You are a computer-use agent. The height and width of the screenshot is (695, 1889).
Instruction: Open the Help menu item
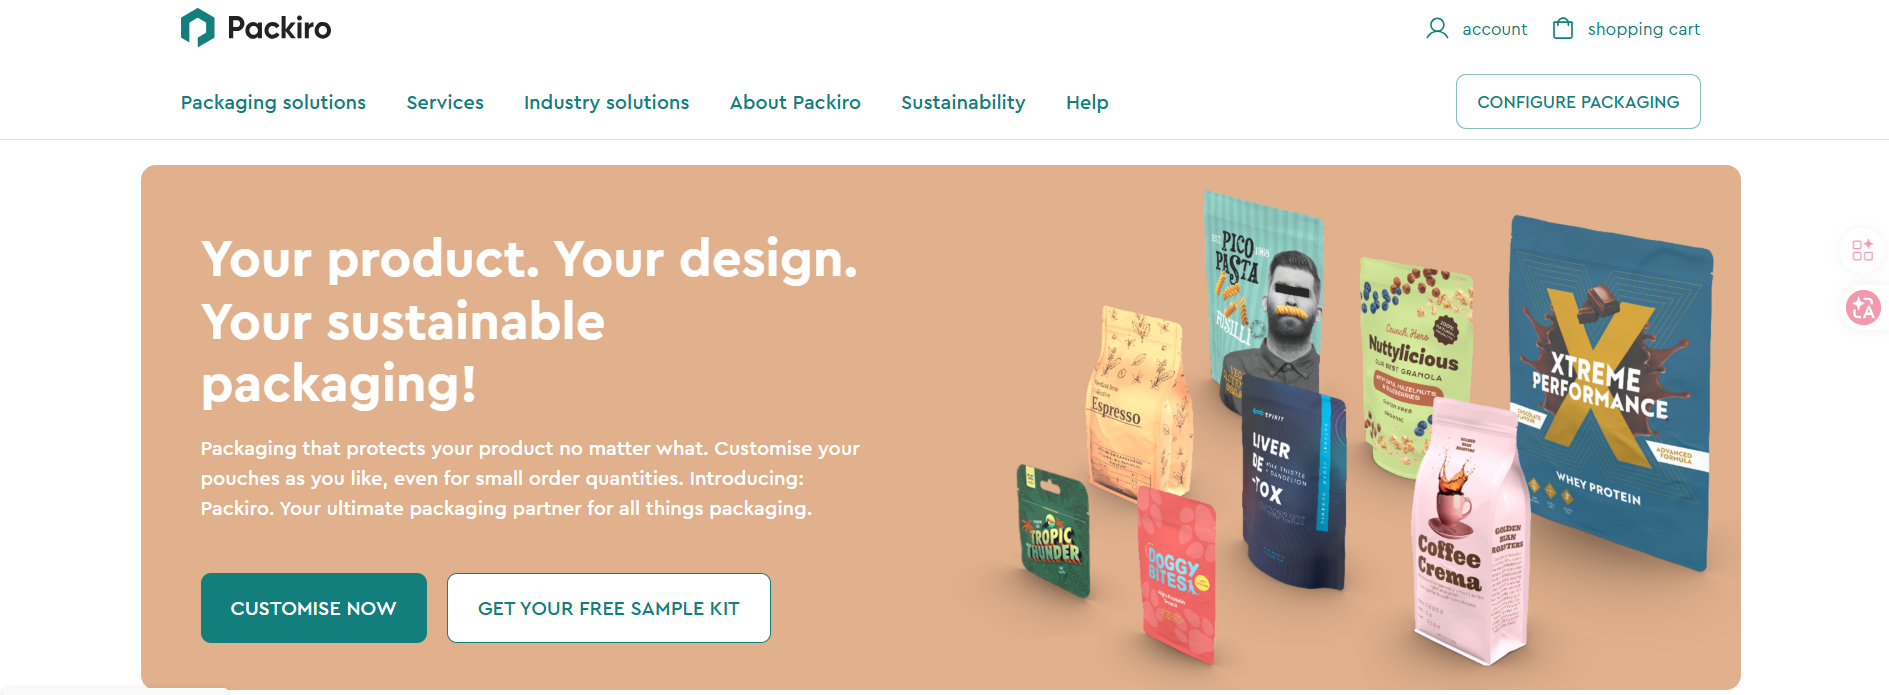[1087, 102]
